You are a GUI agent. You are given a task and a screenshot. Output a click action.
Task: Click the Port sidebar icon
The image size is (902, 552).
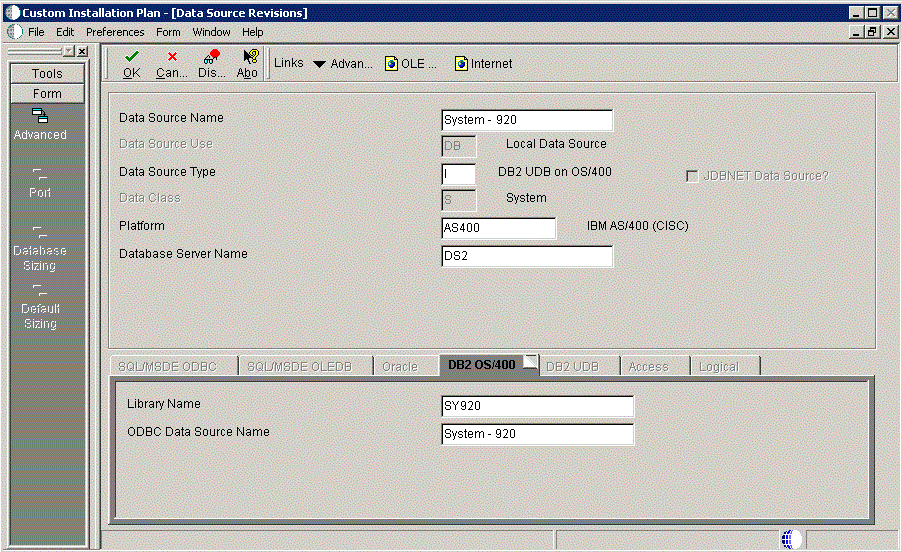[x=40, y=174]
